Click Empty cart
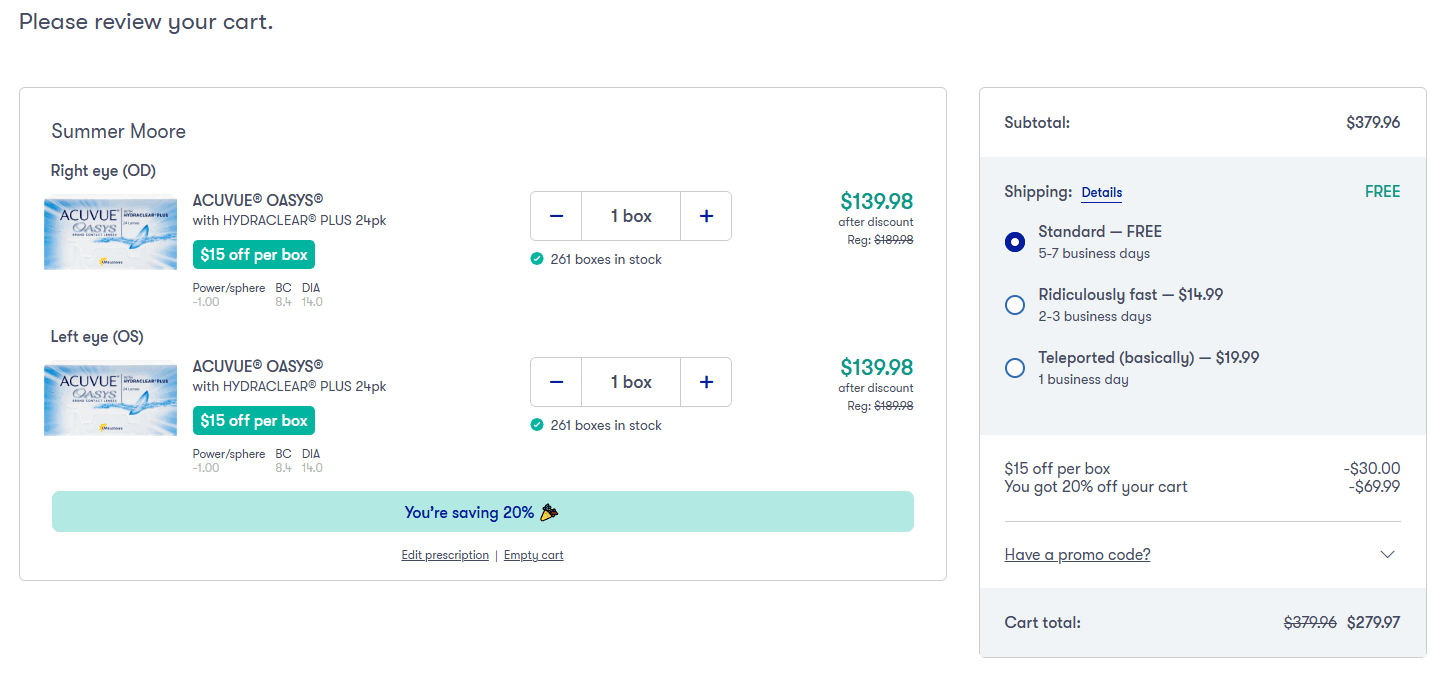The height and width of the screenshot is (679, 1446). click(533, 555)
